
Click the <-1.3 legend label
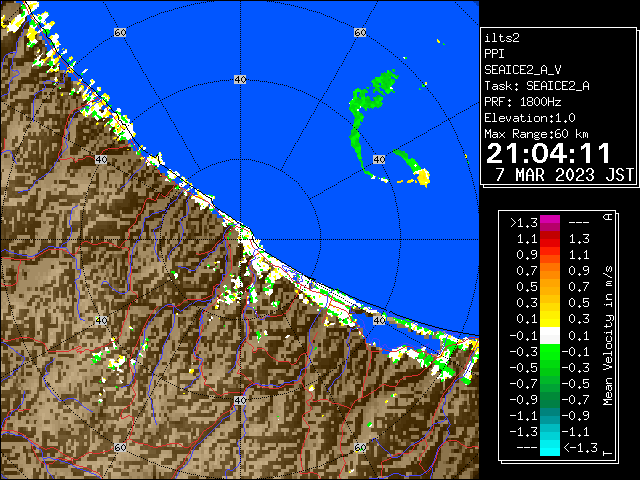coord(580,448)
